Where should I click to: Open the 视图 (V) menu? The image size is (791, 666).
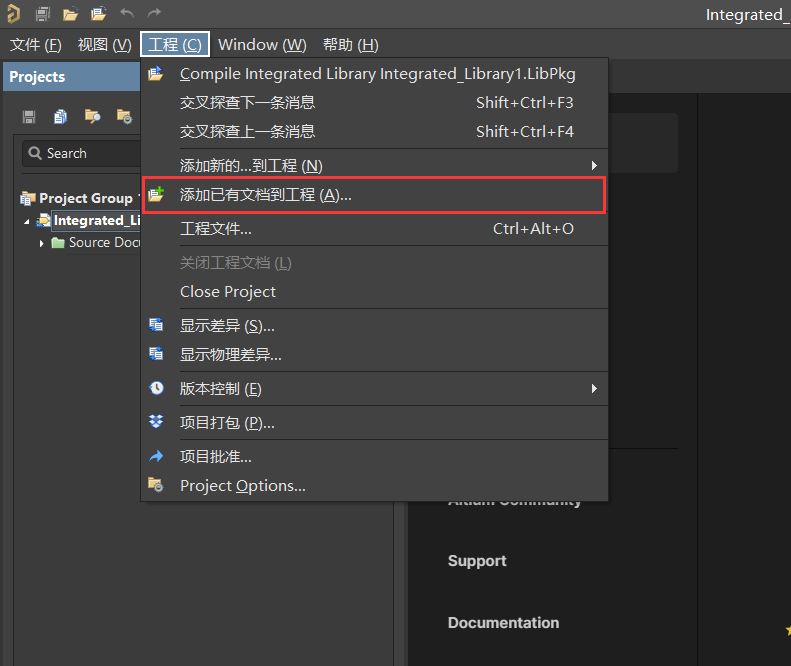[x=104, y=45]
